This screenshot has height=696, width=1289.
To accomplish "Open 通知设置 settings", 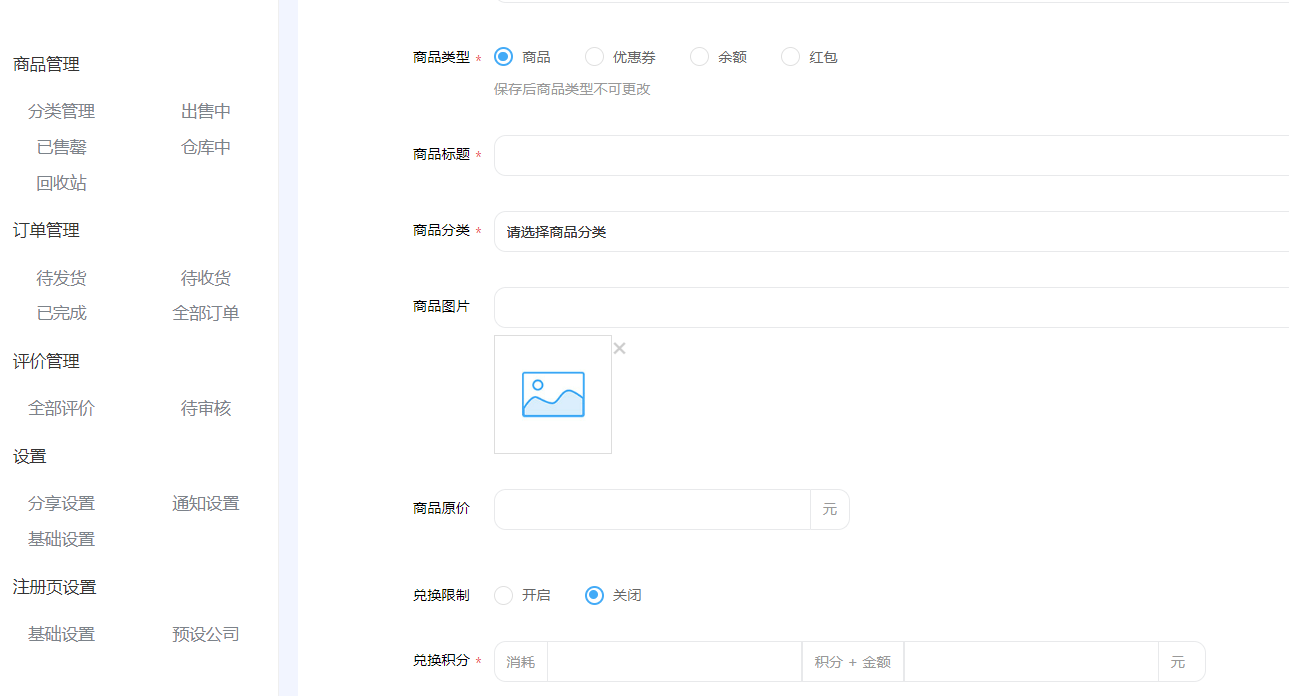I will click(x=206, y=503).
